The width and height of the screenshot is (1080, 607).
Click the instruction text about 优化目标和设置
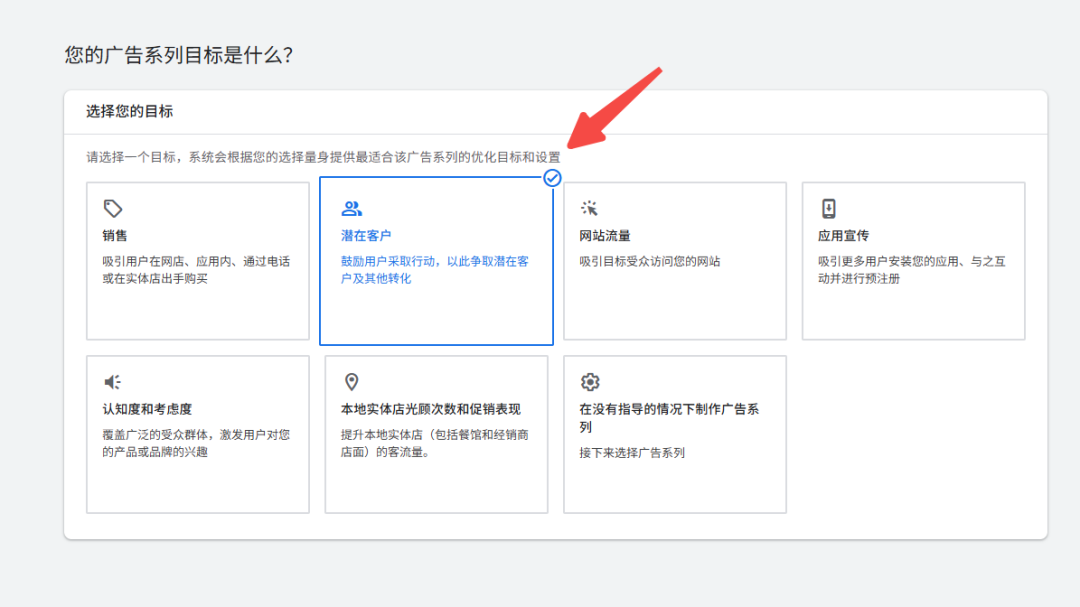(320, 157)
